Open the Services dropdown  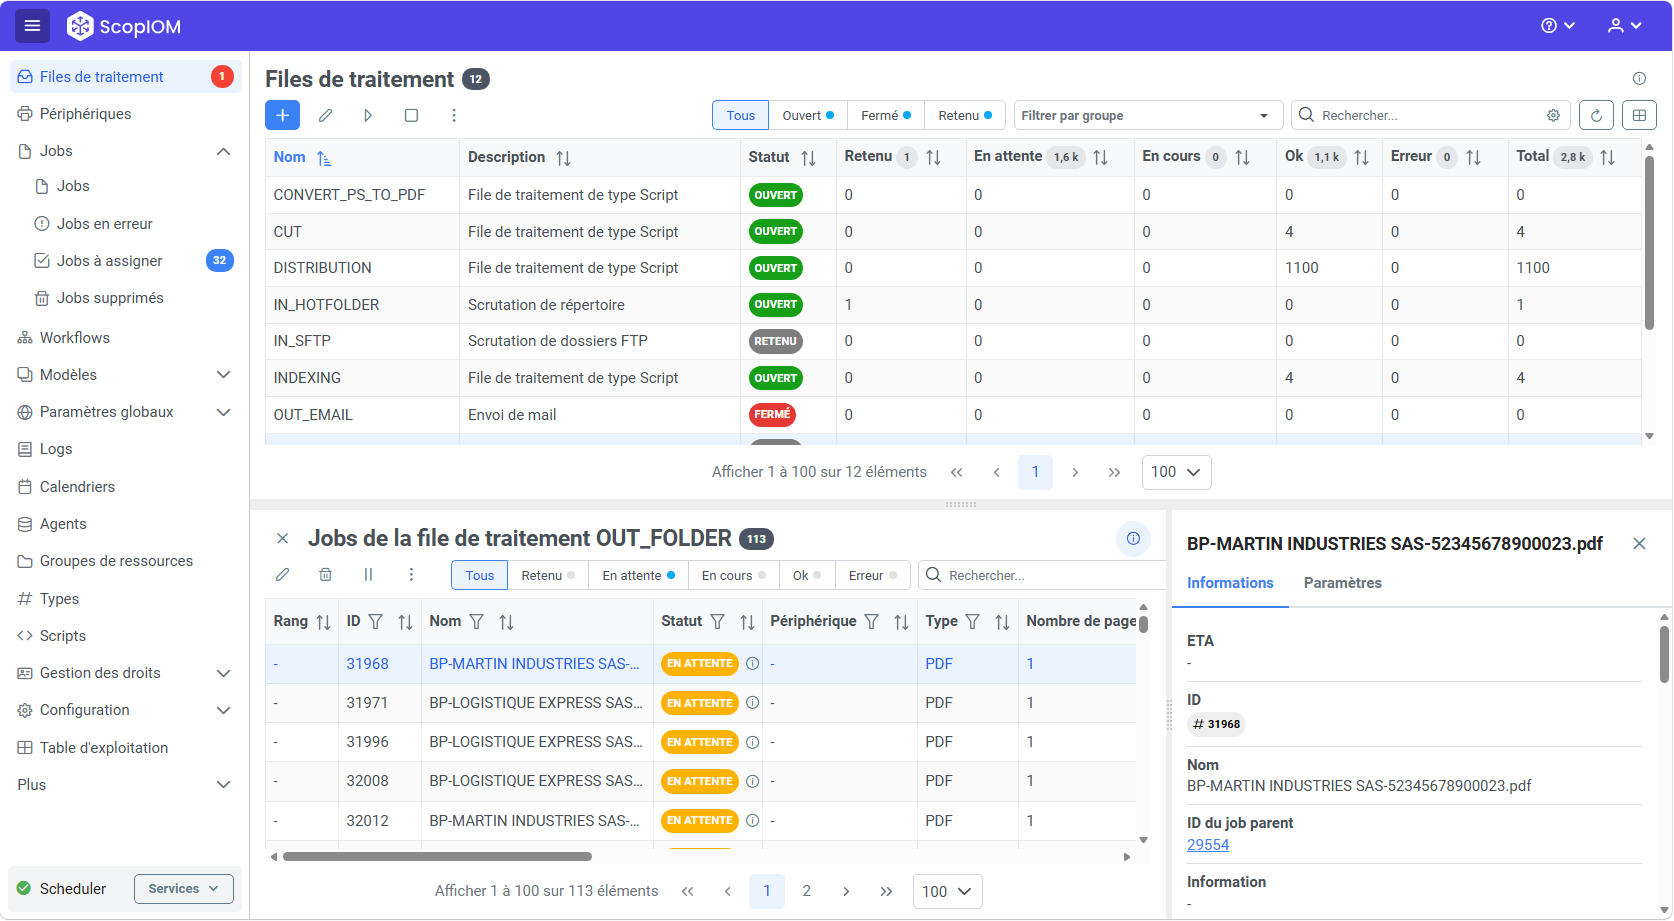coord(184,889)
